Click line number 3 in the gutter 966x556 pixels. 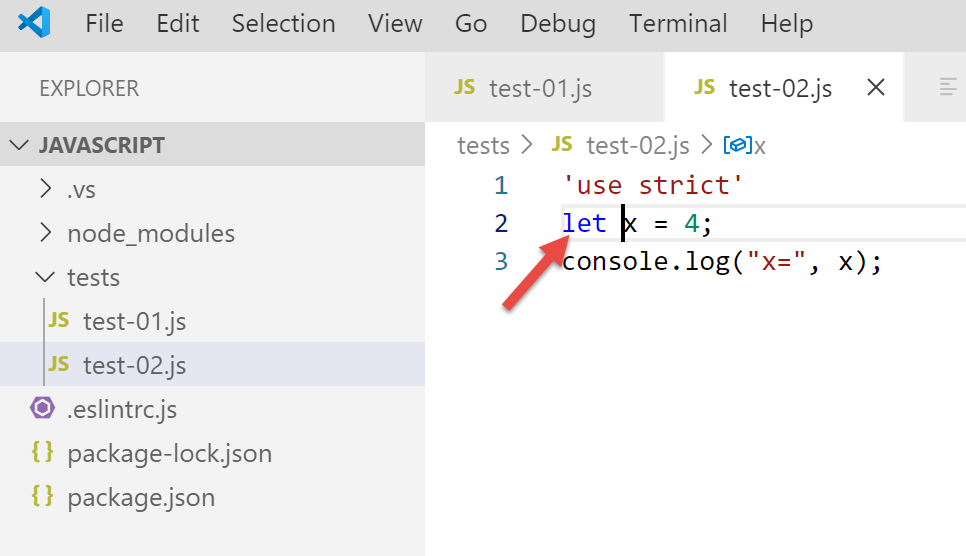point(501,261)
